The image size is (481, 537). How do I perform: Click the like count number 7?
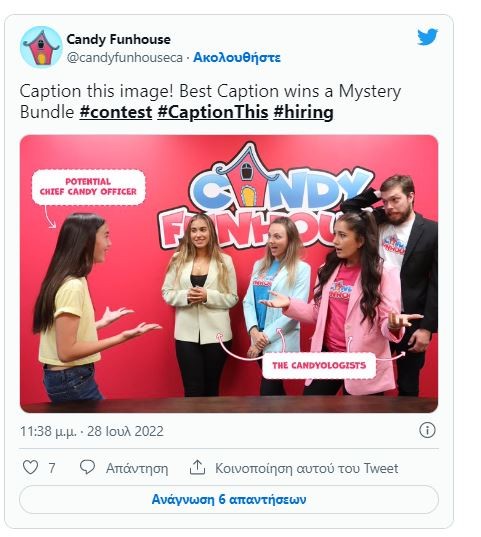(52, 468)
